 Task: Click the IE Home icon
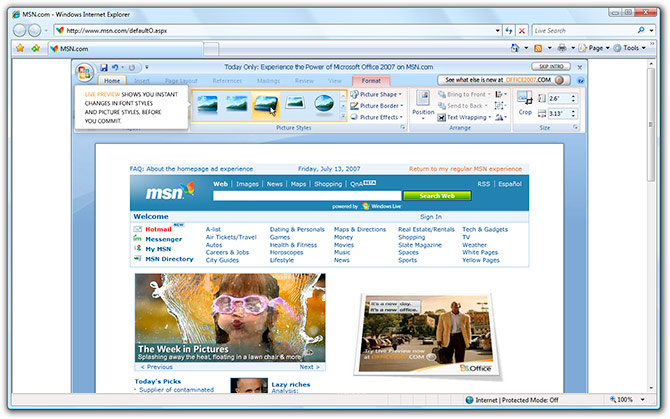pyautogui.click(x=515, y=48)
